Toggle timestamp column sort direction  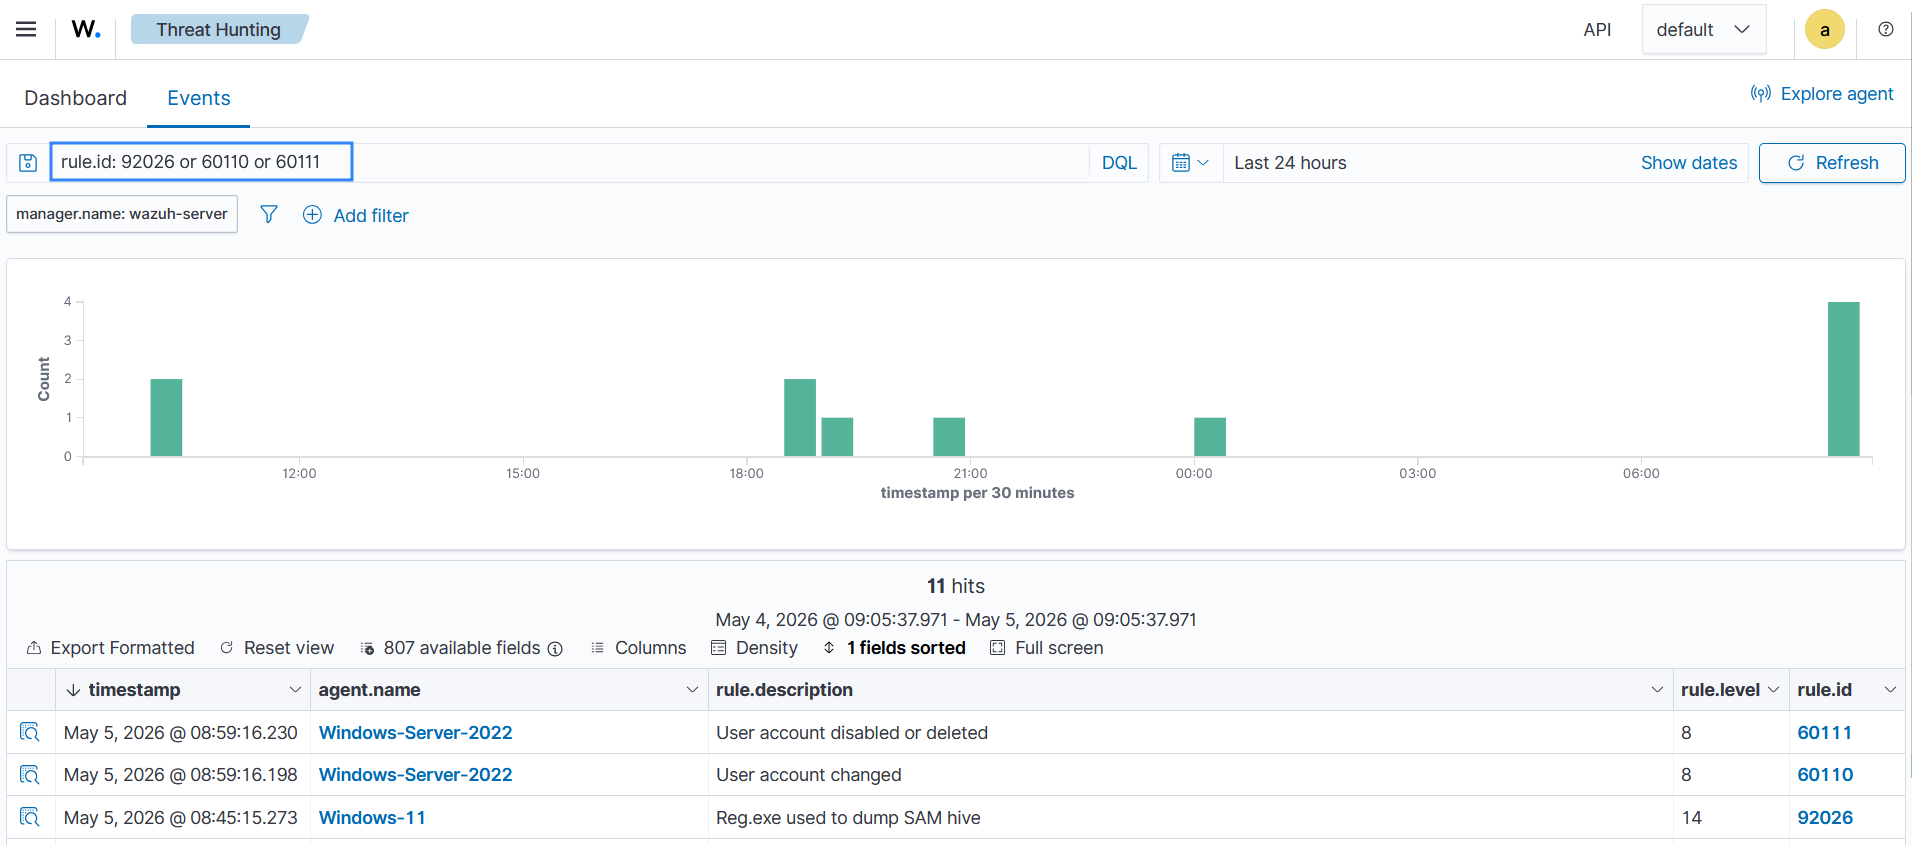(73, 690)
